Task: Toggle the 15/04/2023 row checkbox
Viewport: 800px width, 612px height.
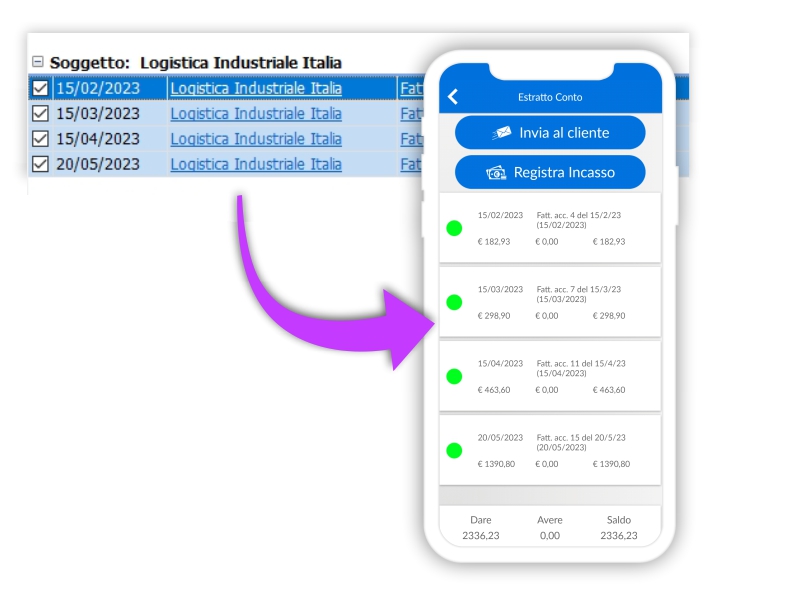Action: 40,139
